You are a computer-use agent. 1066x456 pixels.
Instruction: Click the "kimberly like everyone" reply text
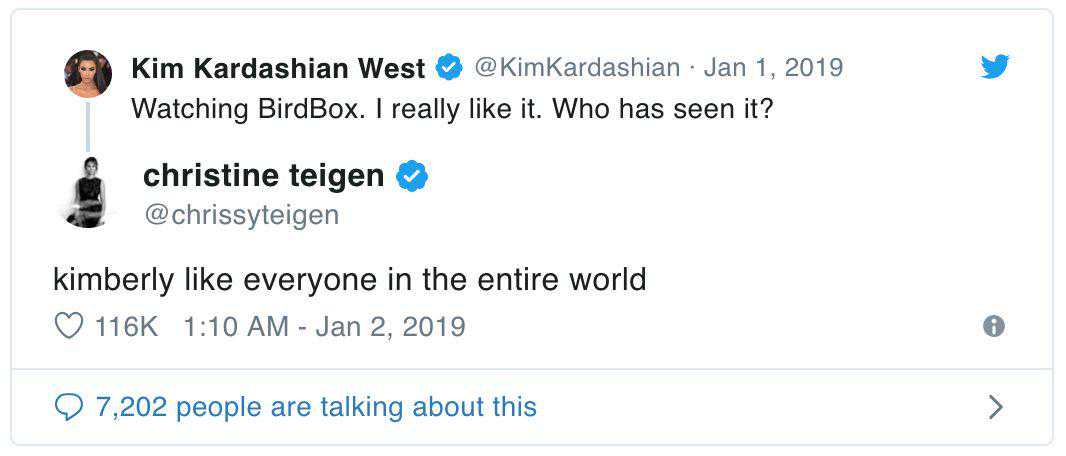[x=350, y=278]
